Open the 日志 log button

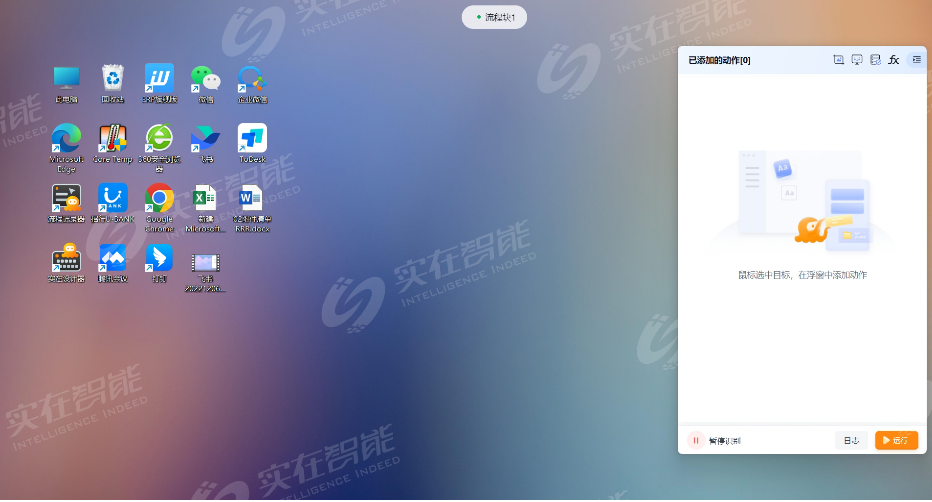(851, 440)
